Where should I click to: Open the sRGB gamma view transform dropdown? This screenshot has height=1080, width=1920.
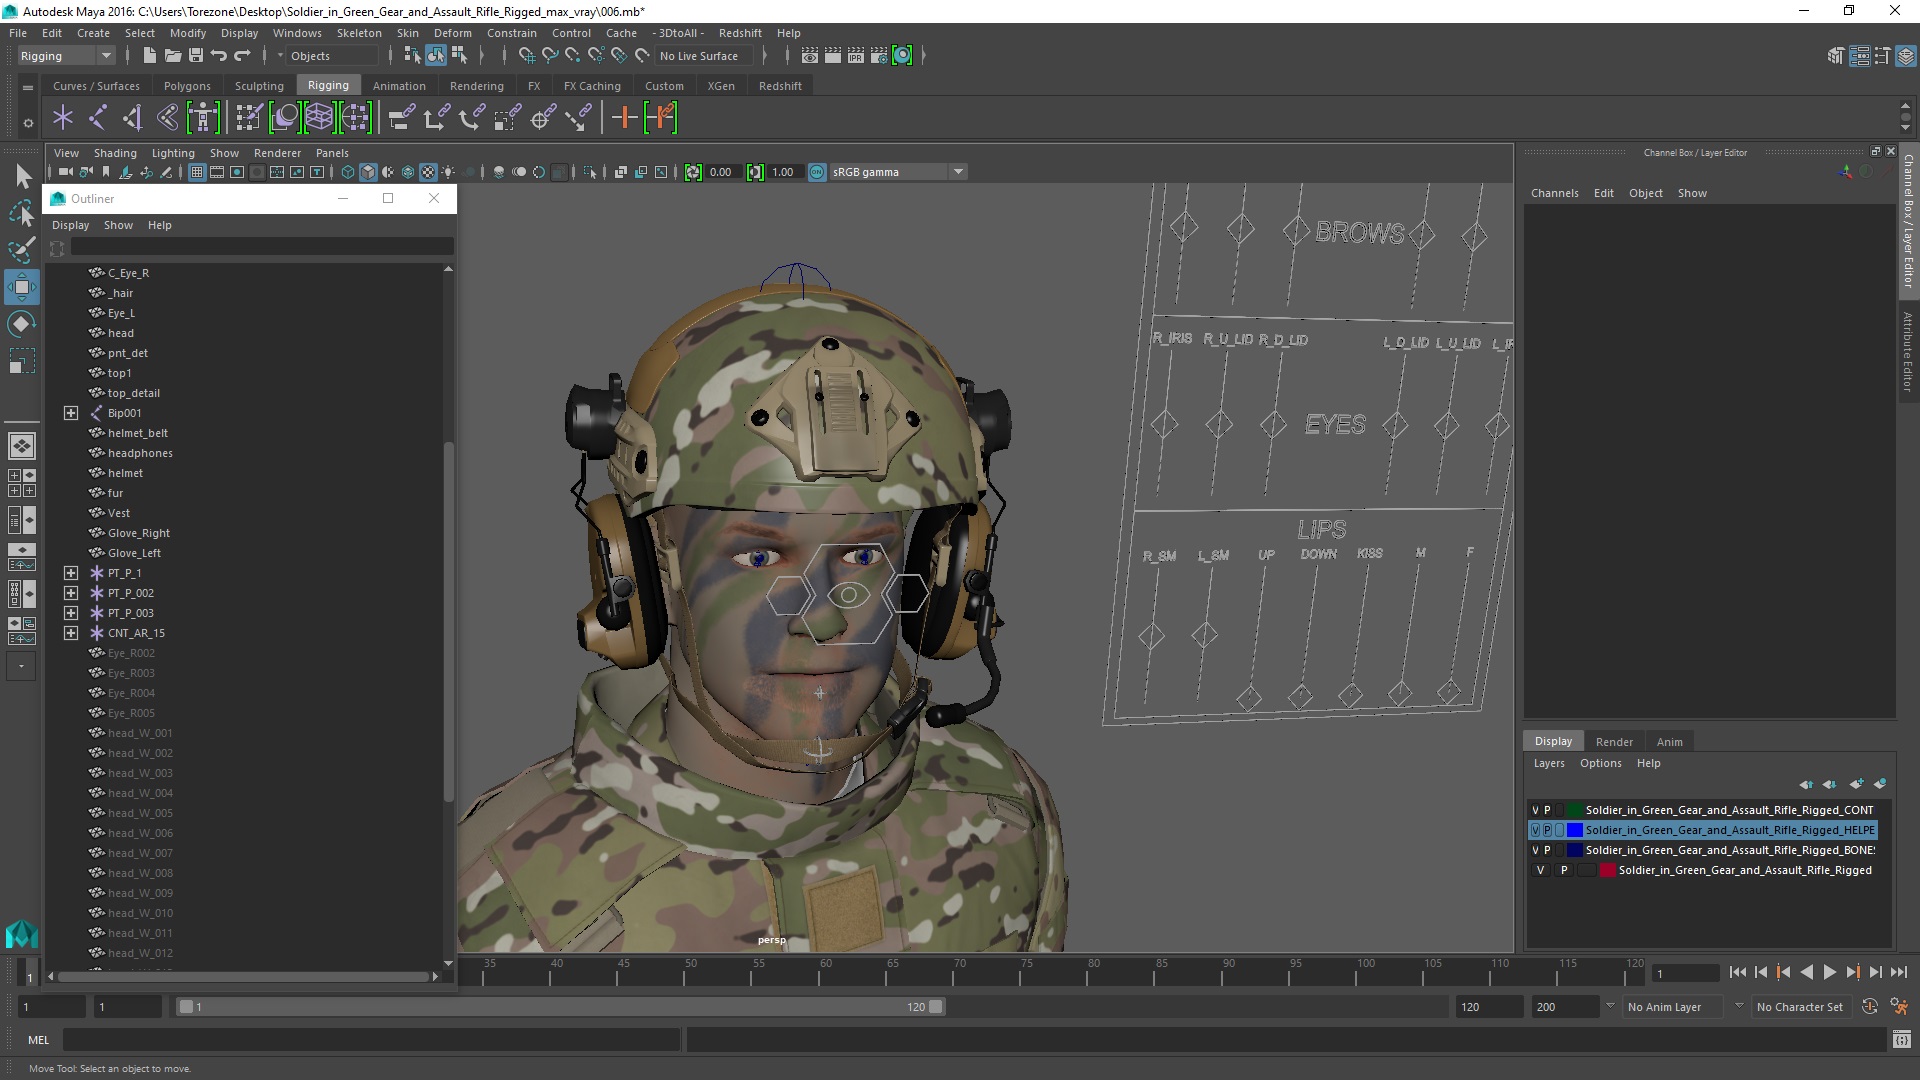coord(958,172)
